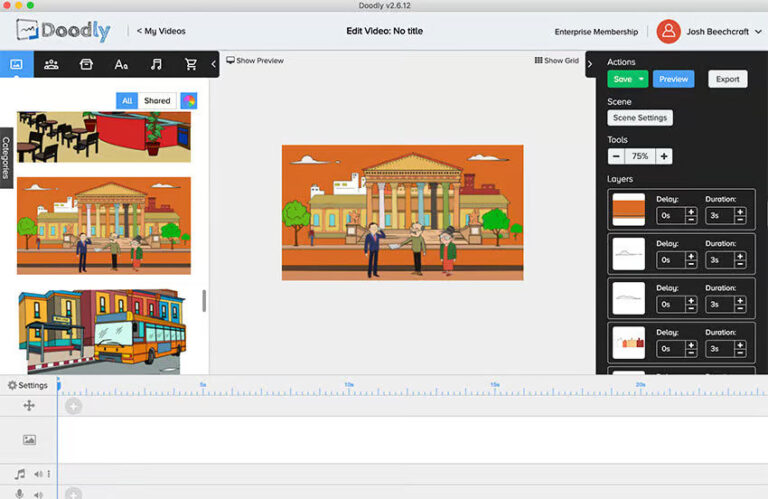Increase duration on the first layer
Viewport: 768px width, 499px height.
tap(740, 212)
